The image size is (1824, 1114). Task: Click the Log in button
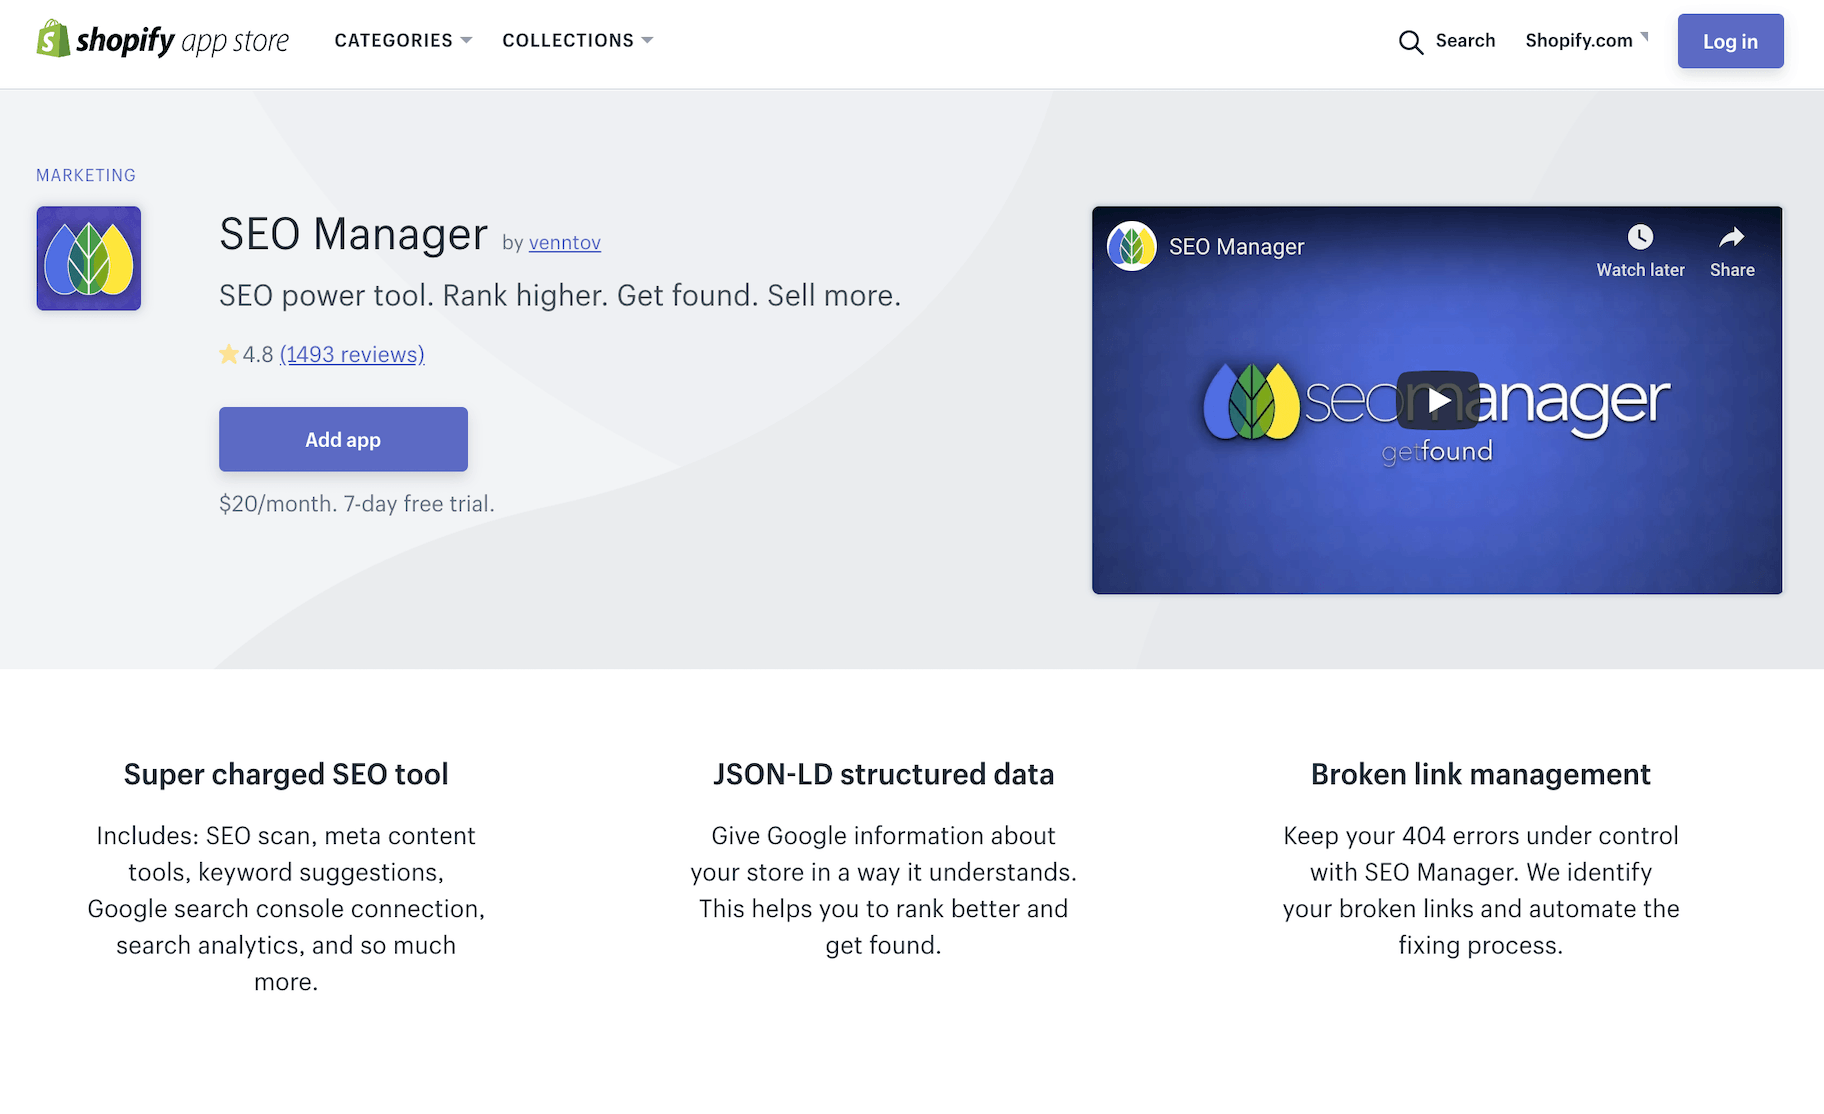1729,41
